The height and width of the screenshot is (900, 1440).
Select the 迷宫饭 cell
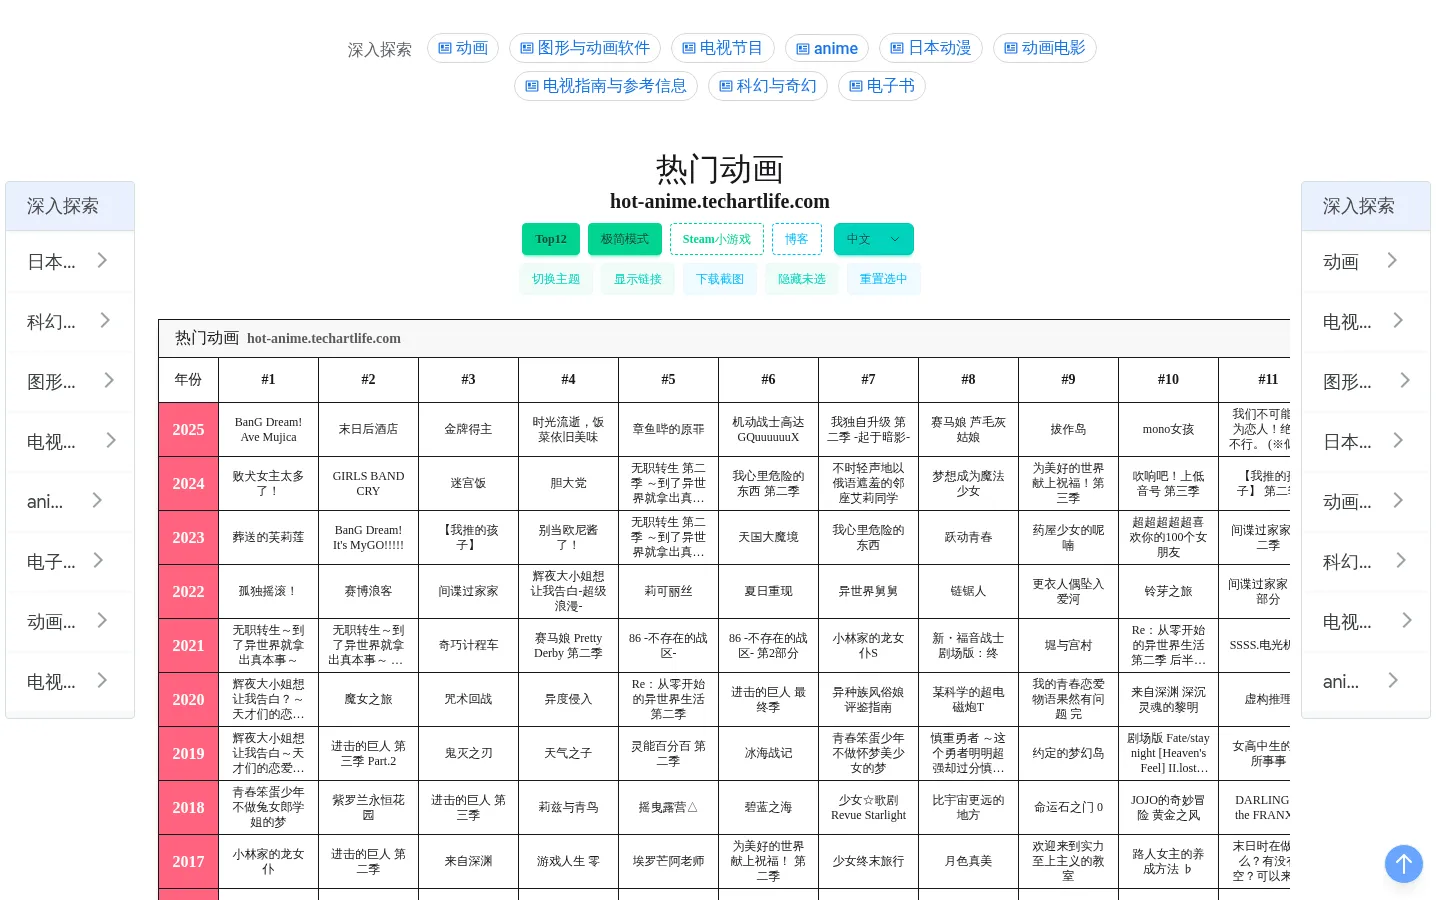click(x=468, y=483)
